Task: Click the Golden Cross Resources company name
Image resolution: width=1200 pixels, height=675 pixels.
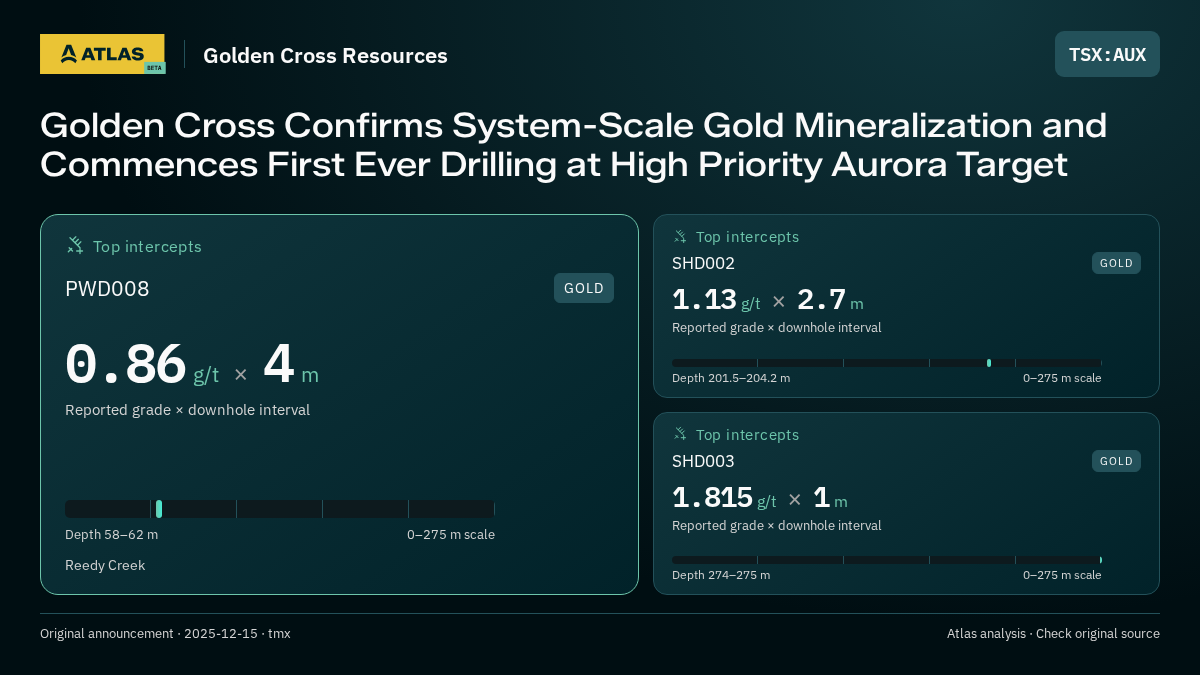Action: (325, 56)
